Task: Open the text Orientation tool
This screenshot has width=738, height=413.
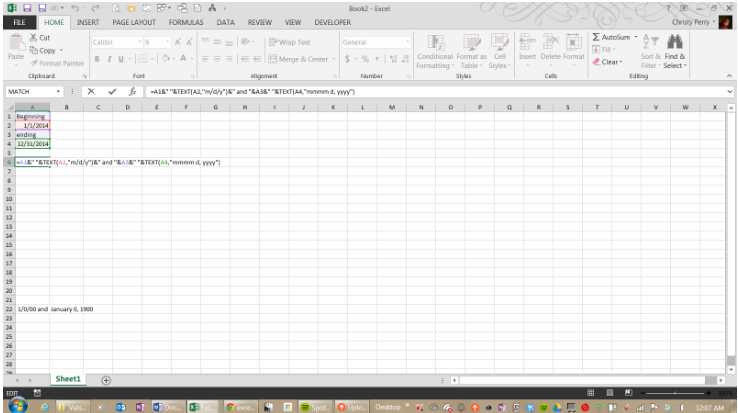Action: pos(245,42)
